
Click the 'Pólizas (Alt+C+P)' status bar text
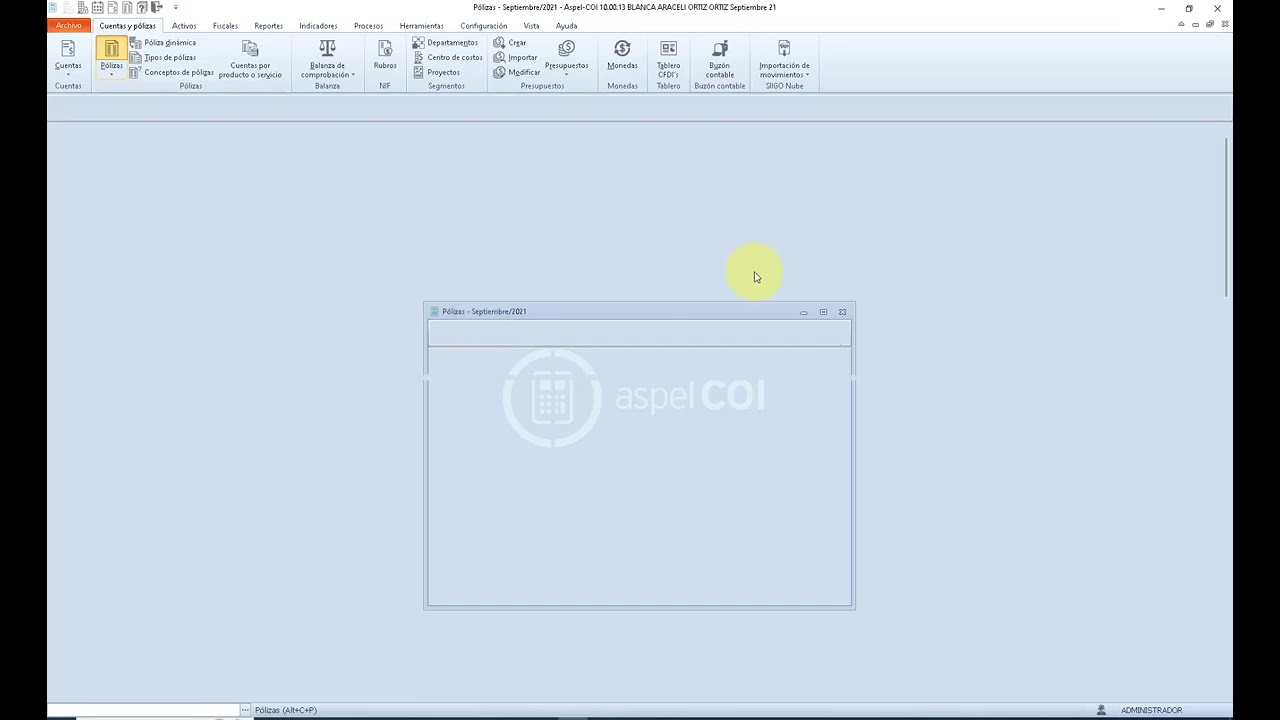coord(286,710)
